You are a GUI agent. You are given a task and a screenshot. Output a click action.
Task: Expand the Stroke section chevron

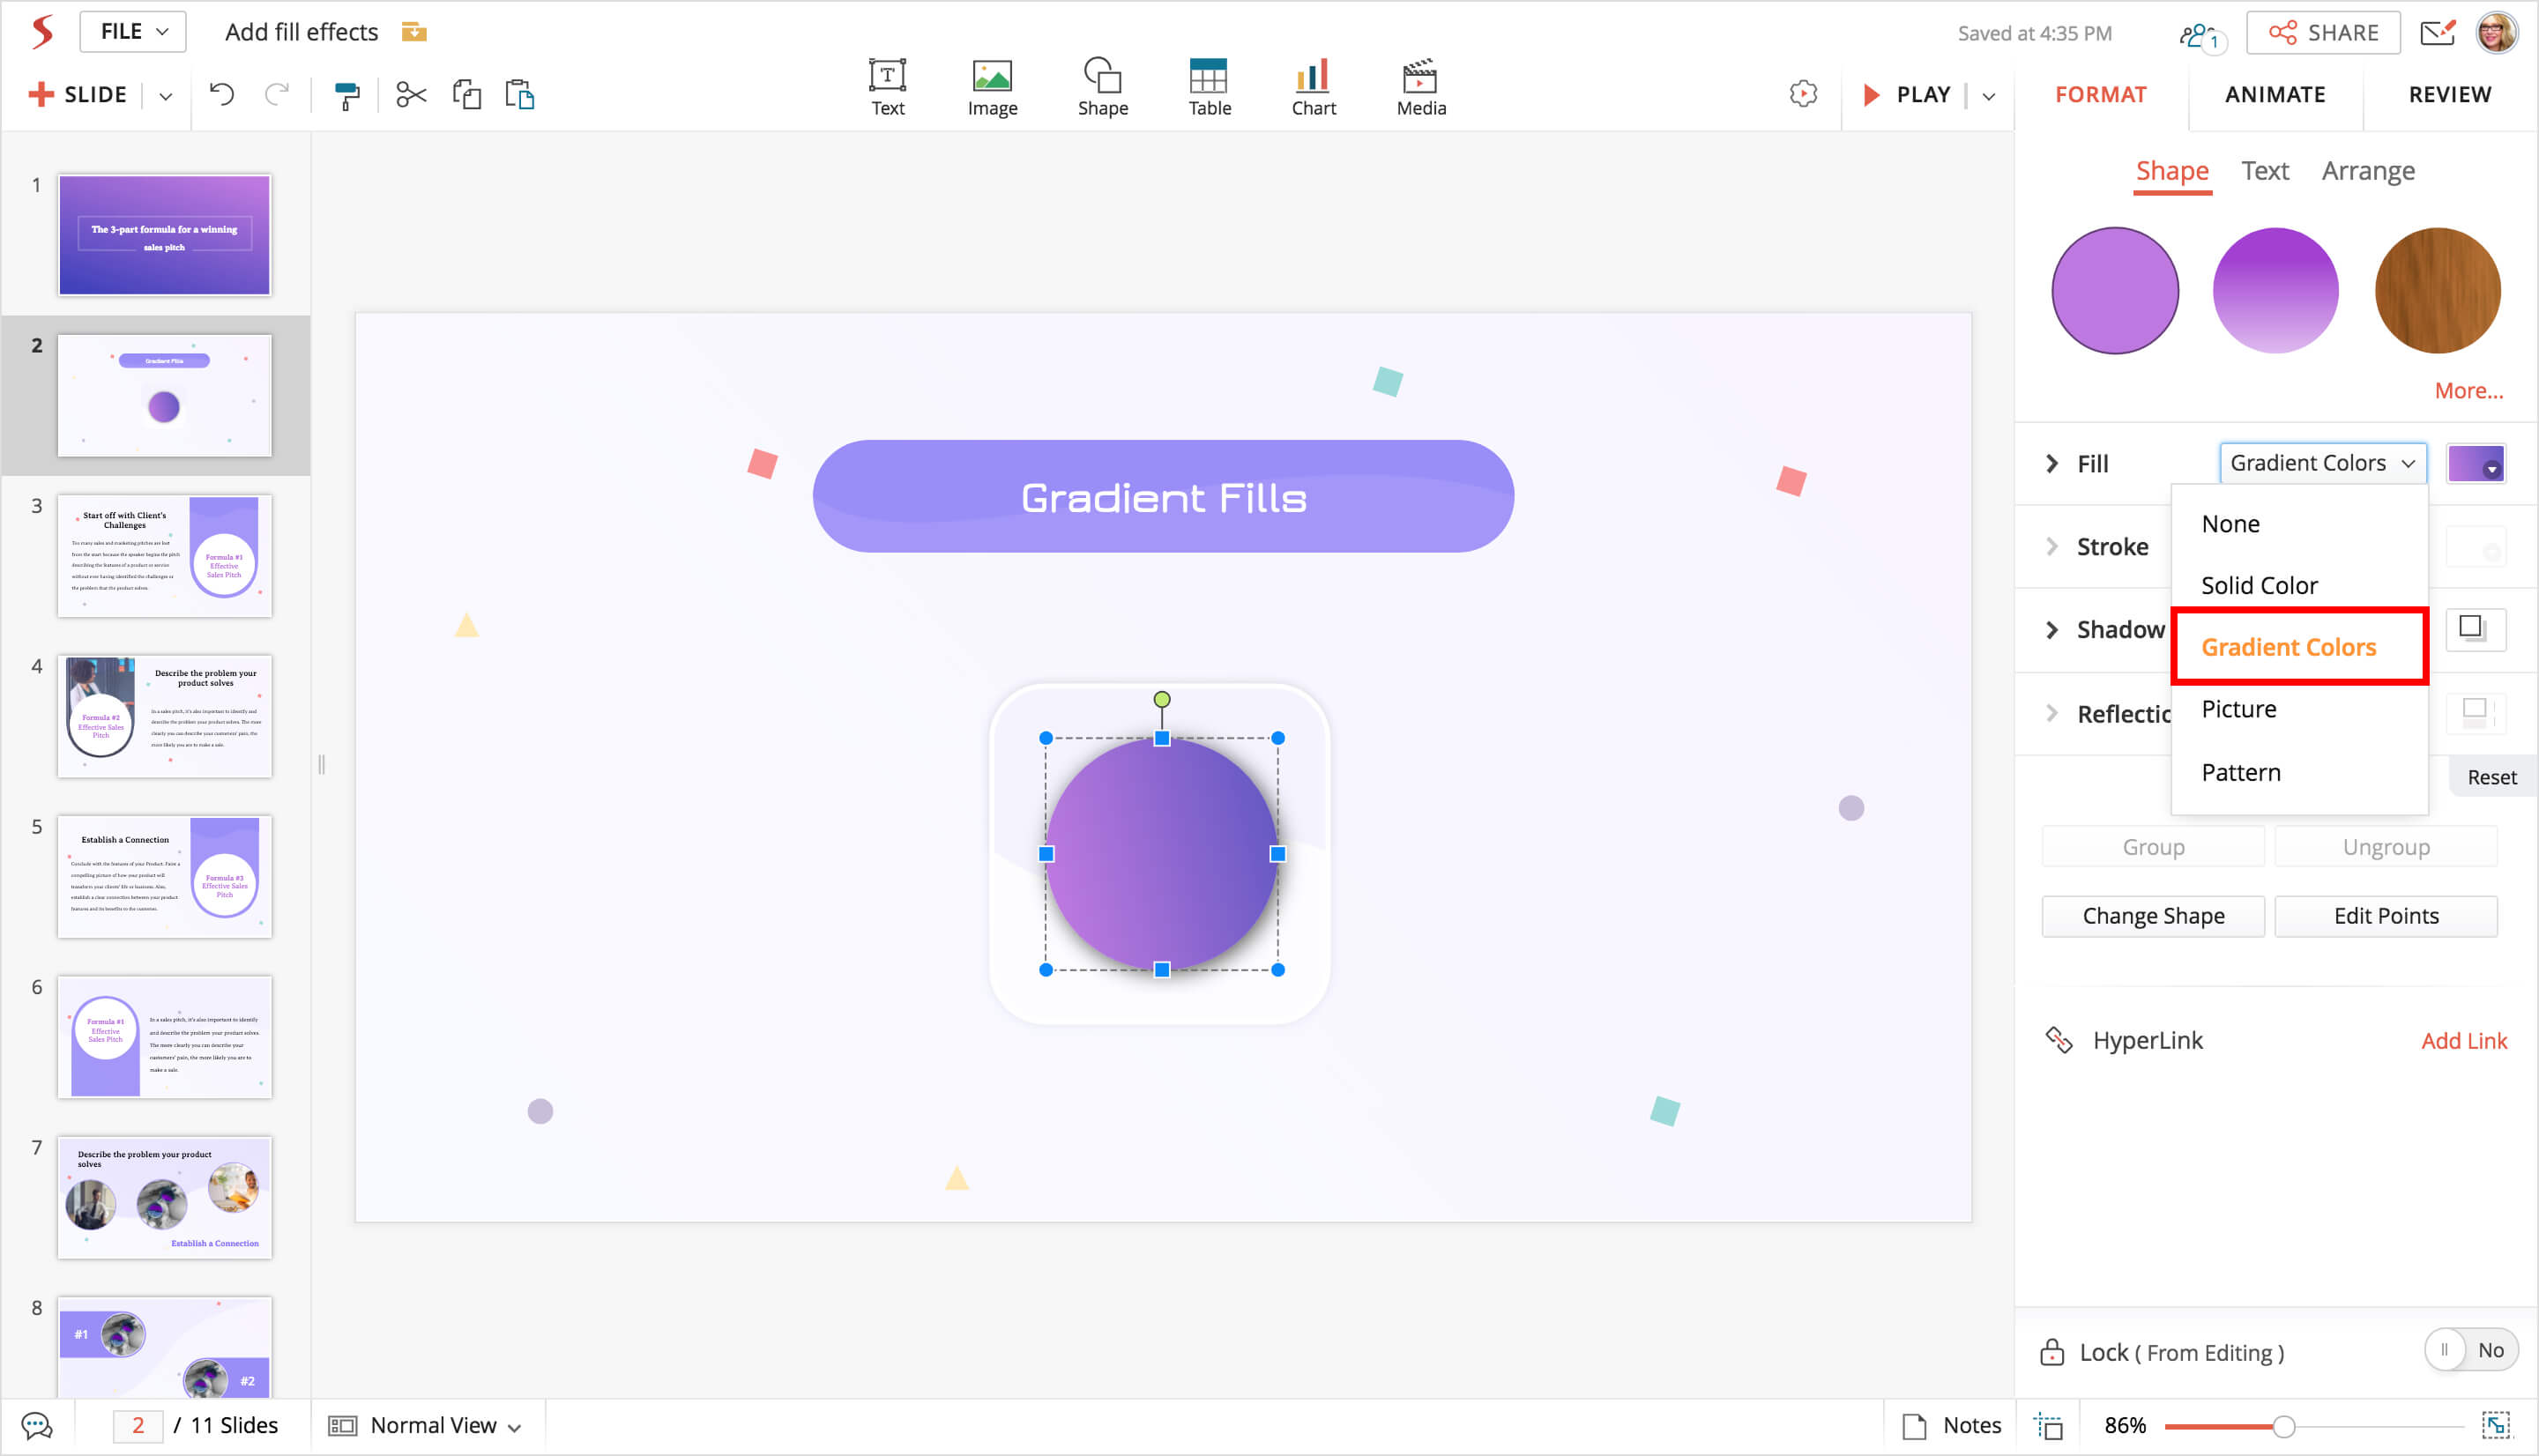click(x=2052, y=546)
